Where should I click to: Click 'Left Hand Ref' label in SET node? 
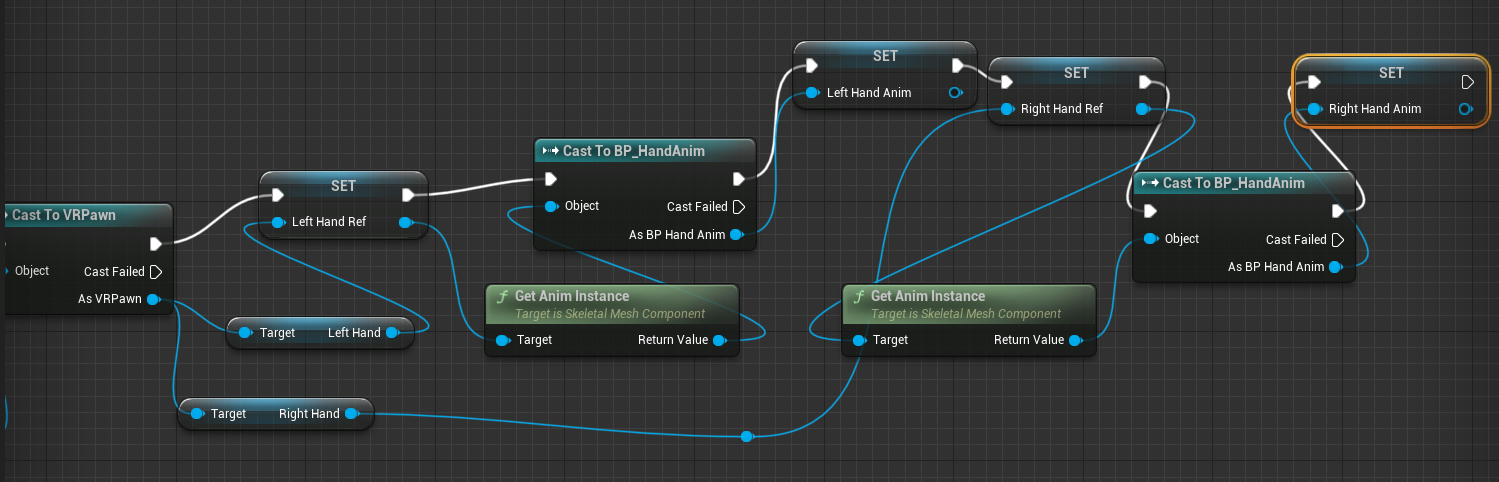(x=329, y=222)
